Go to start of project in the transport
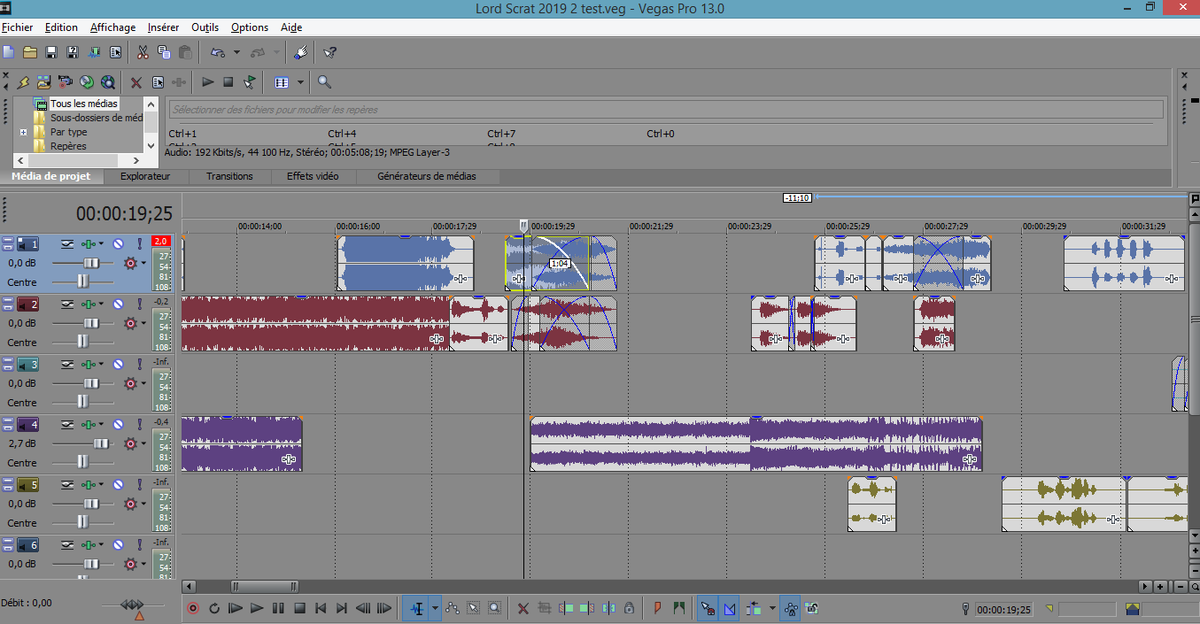 pos(320,608)
